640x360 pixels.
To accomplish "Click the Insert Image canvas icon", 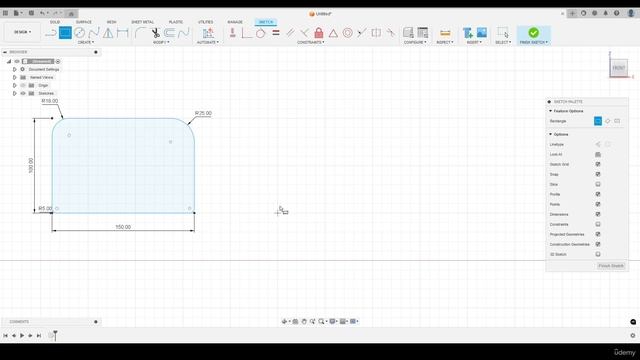I will click(482, 33).
